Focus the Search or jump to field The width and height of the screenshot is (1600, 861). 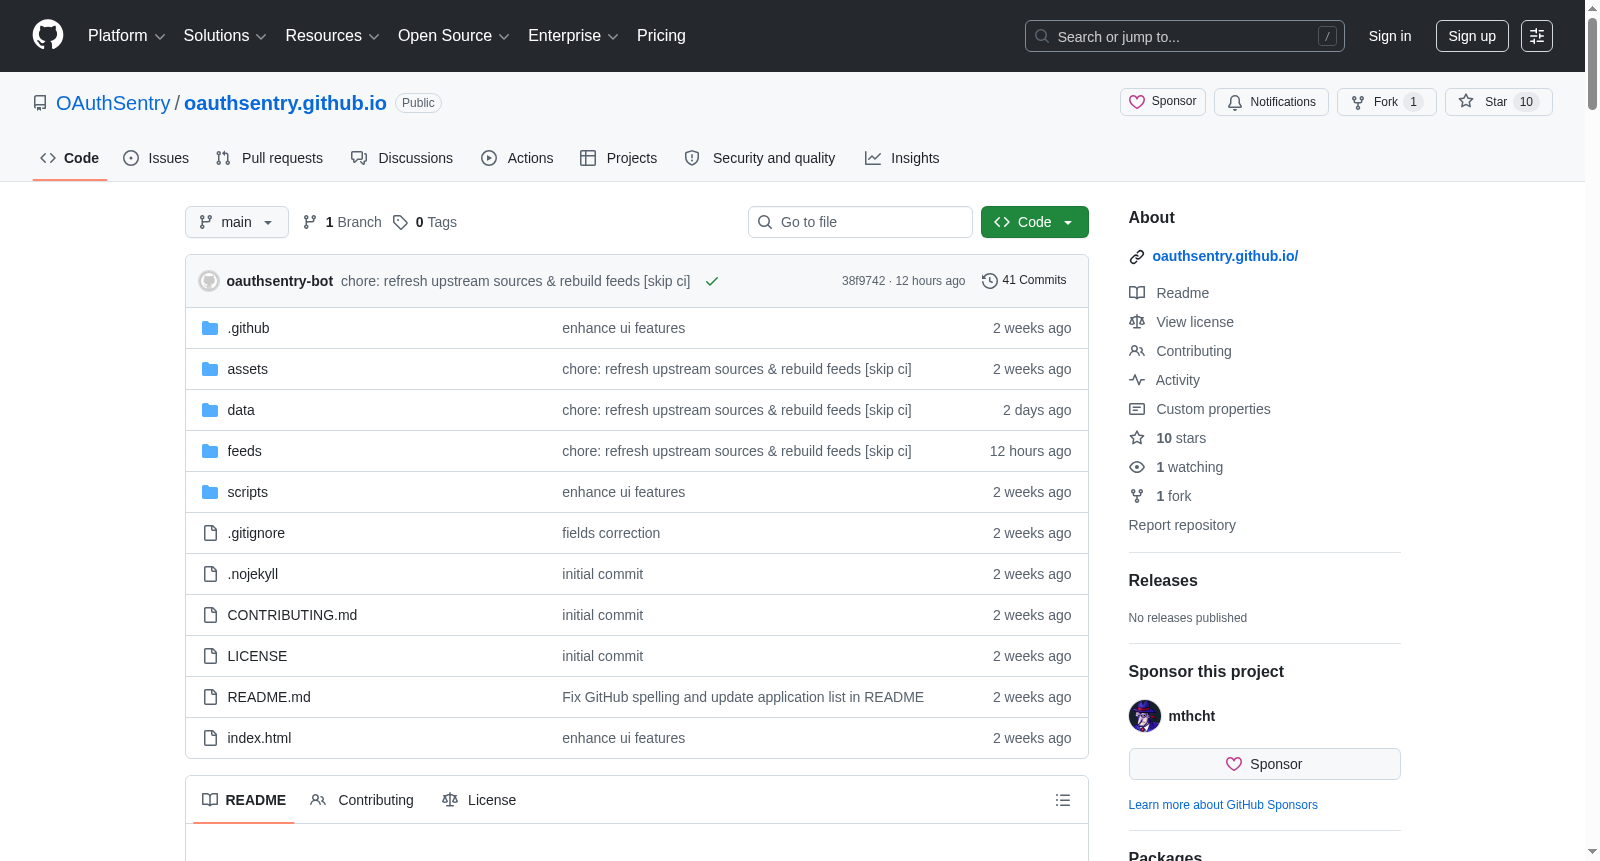click(x=1185, y=36)
